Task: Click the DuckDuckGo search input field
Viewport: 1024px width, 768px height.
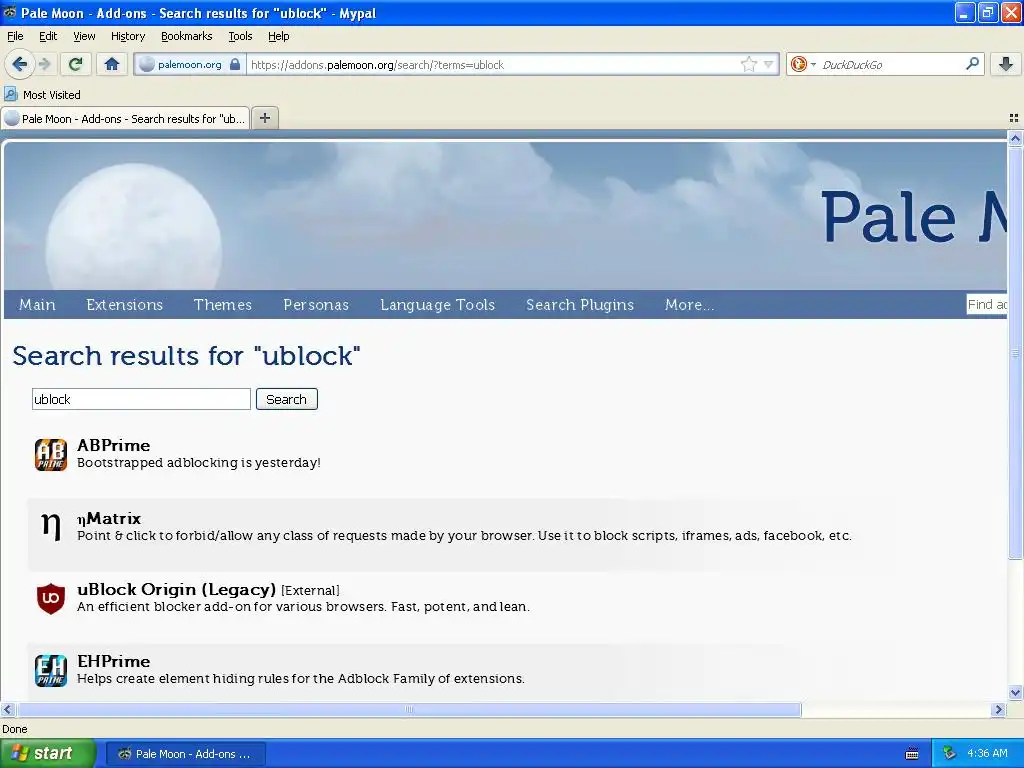Action: (x=891, y=64)
